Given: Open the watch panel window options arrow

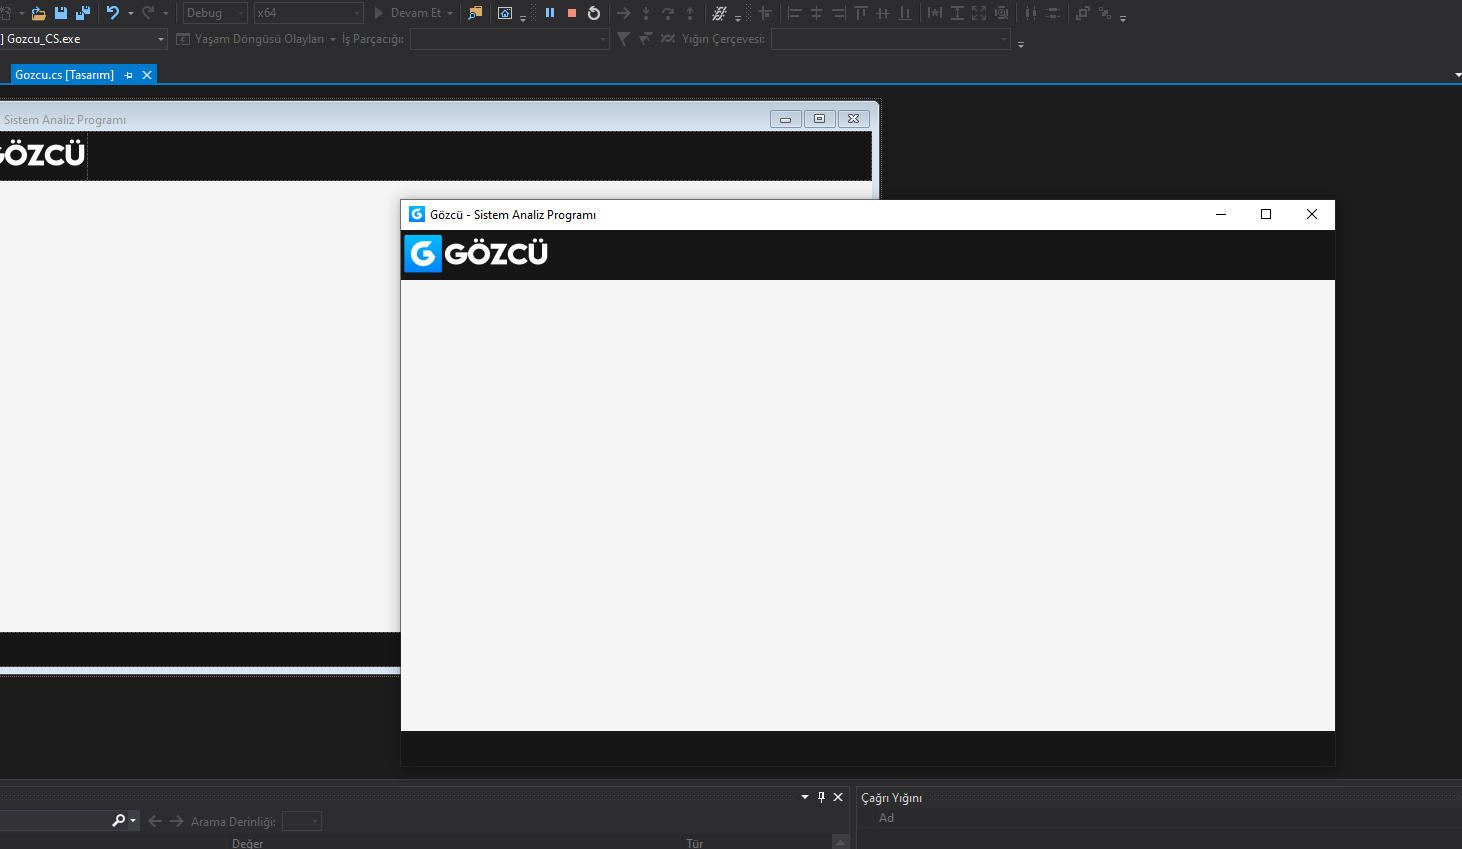Looking at the screenshot, I should (805, 797).
